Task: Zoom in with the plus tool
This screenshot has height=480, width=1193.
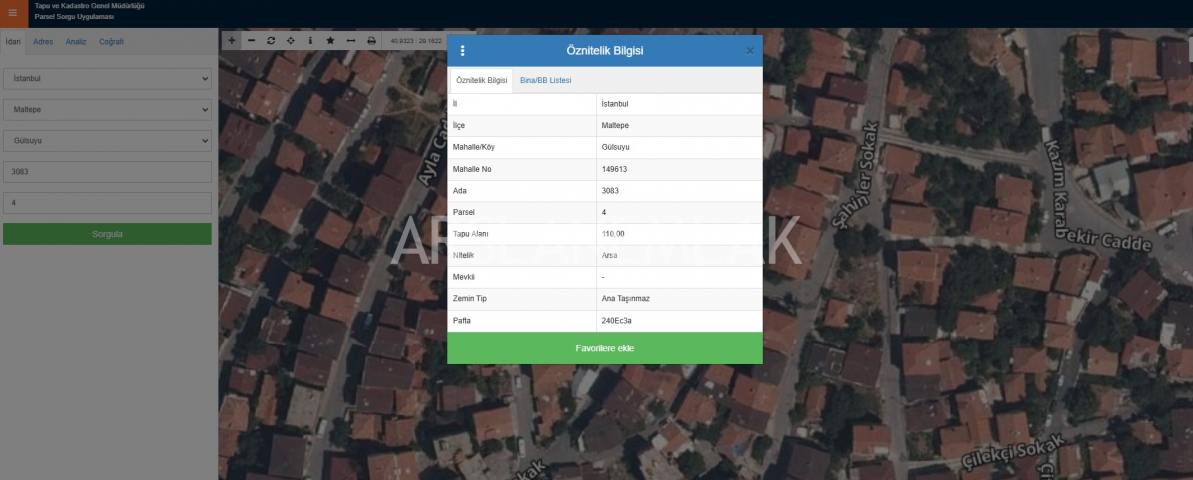Action: 231,41
